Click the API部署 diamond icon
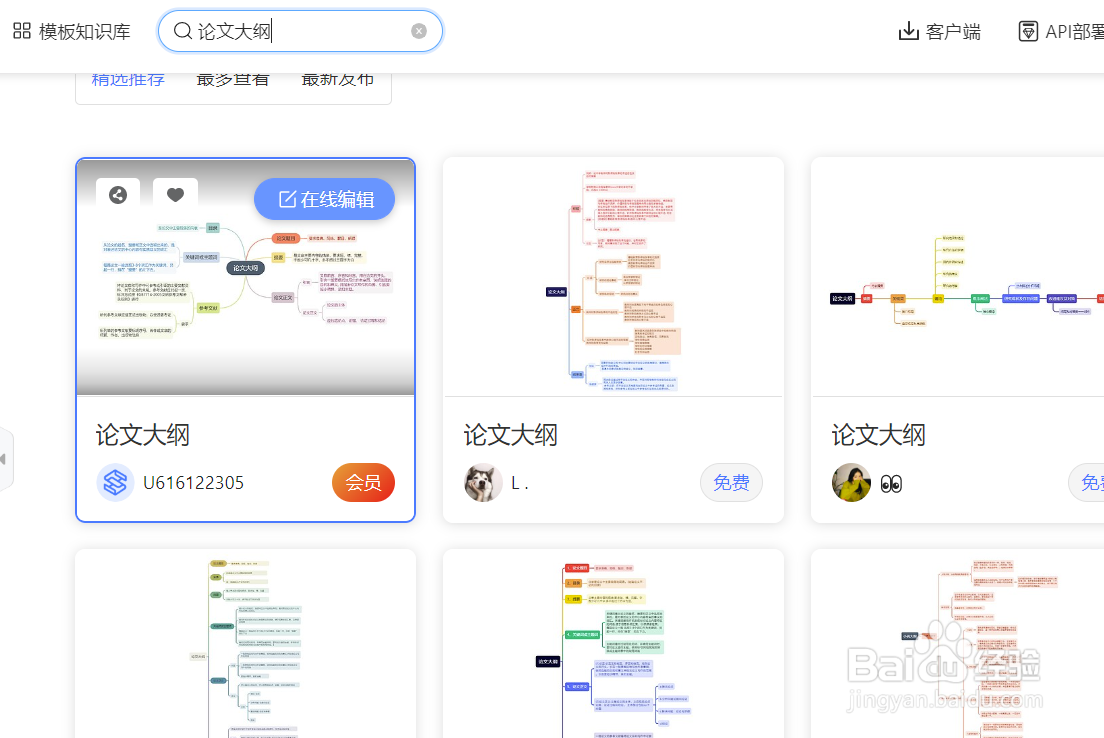The height and width of the screenshot is (738, 1104). [x=1028, y=31]
